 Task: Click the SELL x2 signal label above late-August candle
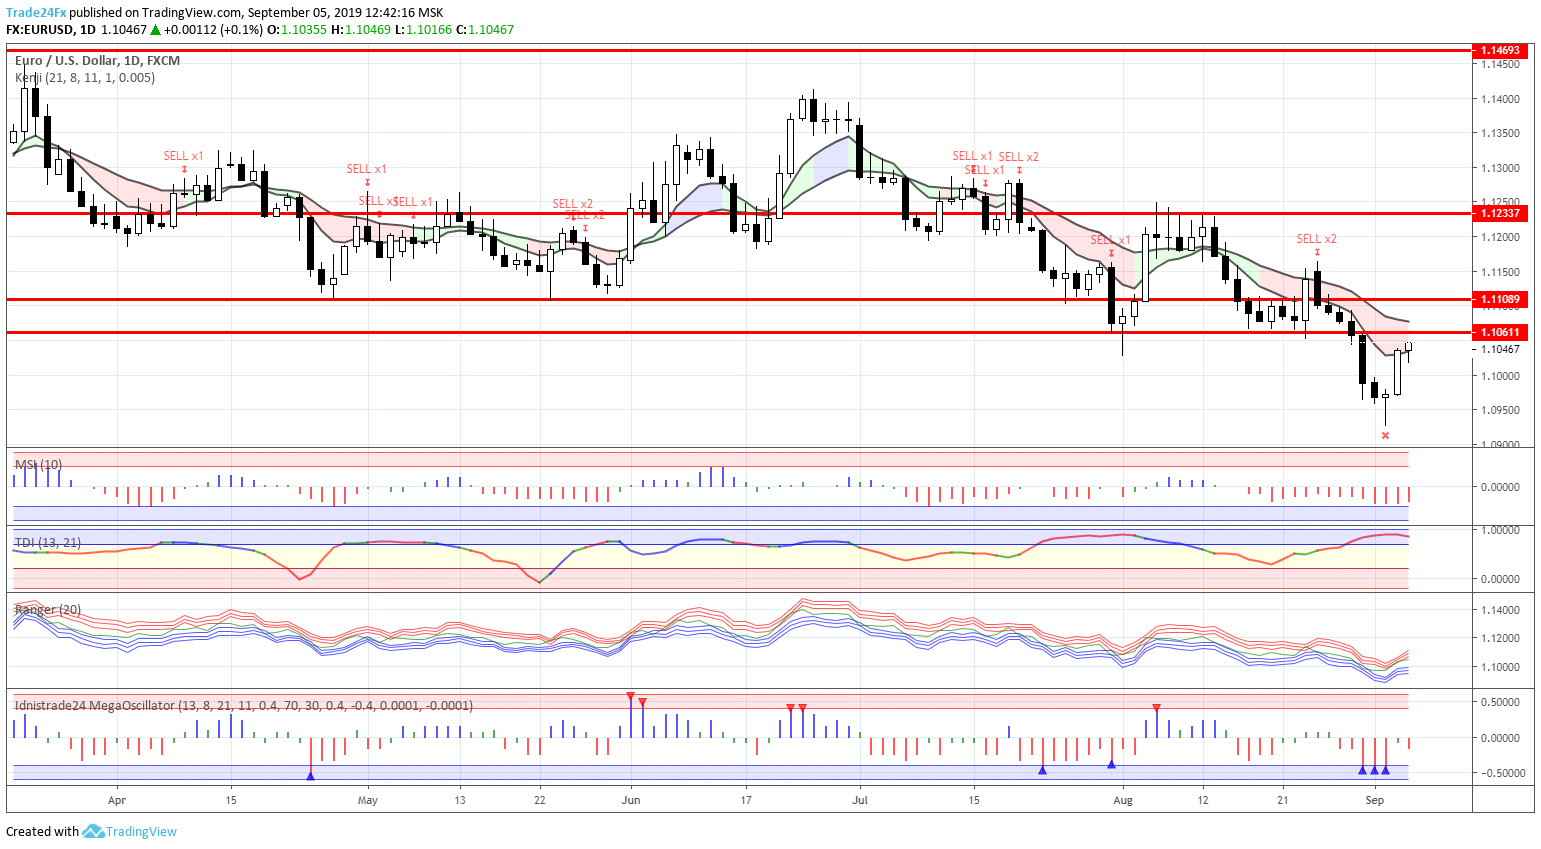pyautogui.click(x=1317, y=239)
